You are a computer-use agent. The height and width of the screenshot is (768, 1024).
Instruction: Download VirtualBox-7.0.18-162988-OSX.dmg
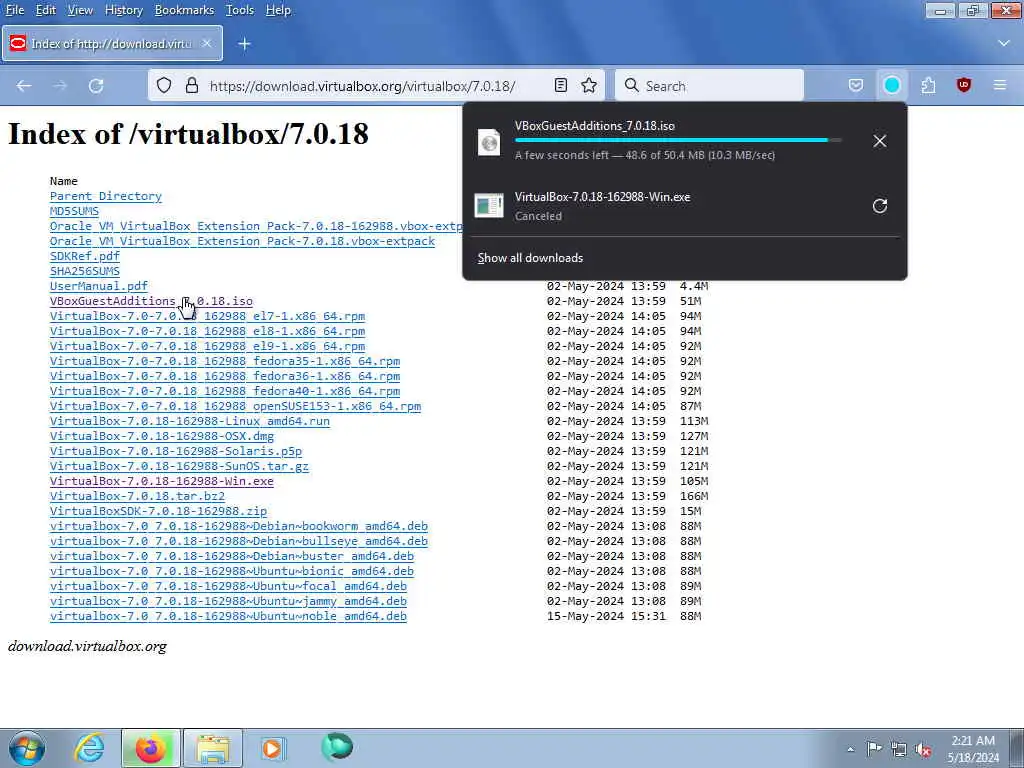162,436
